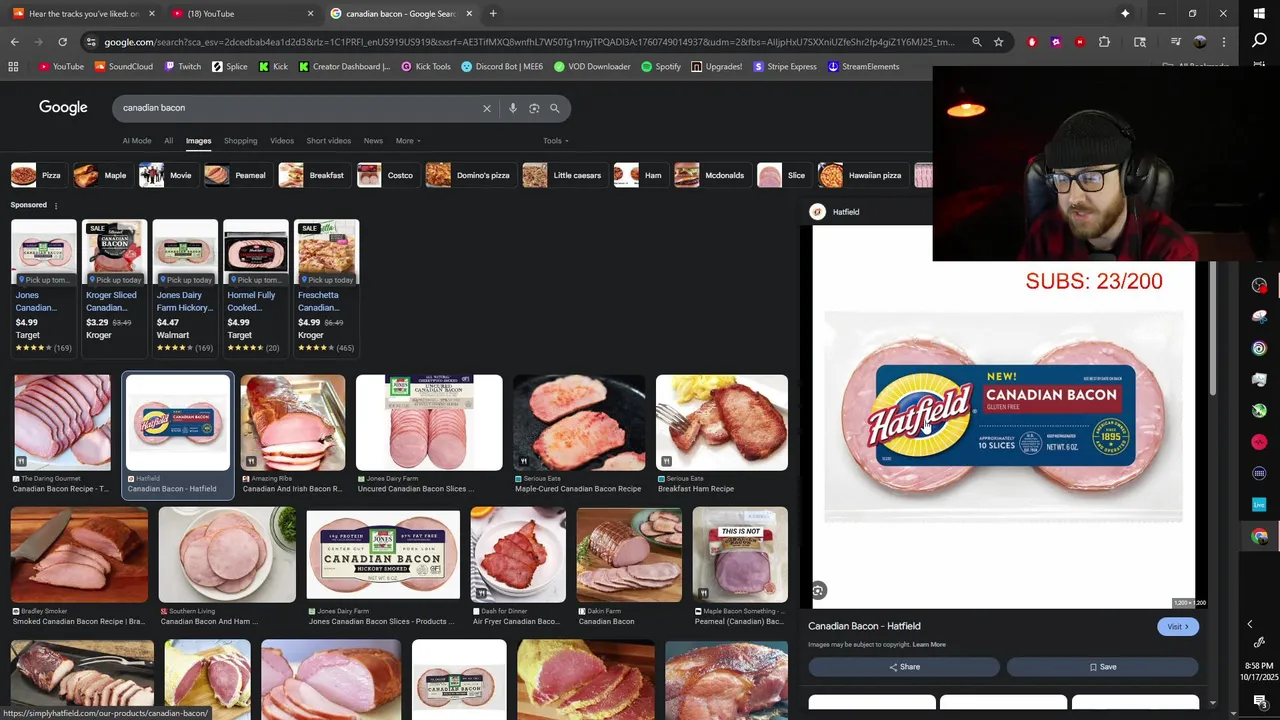Reload the current page
This screenshot has width=1280, height=720.
point(62,42)
